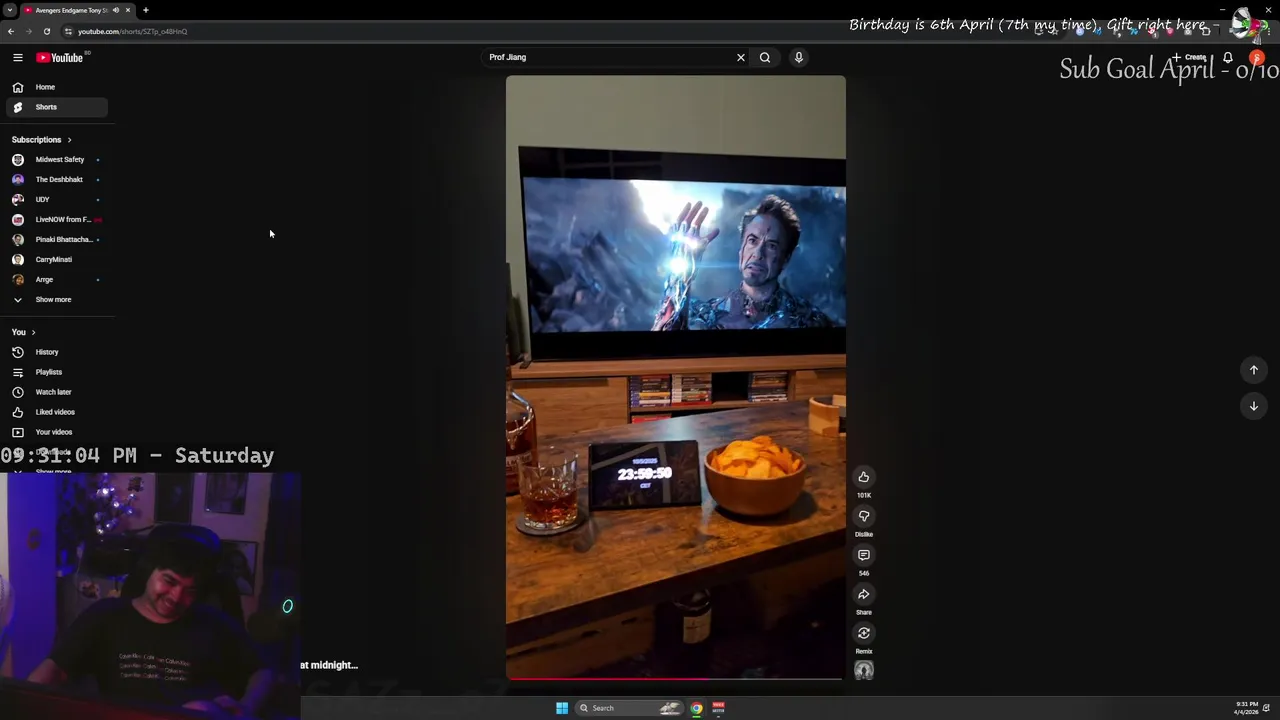Screen dimensions: 1280x720
Task: Click the Midwest Safety channel avatar
Action: (x=18, y=160)
